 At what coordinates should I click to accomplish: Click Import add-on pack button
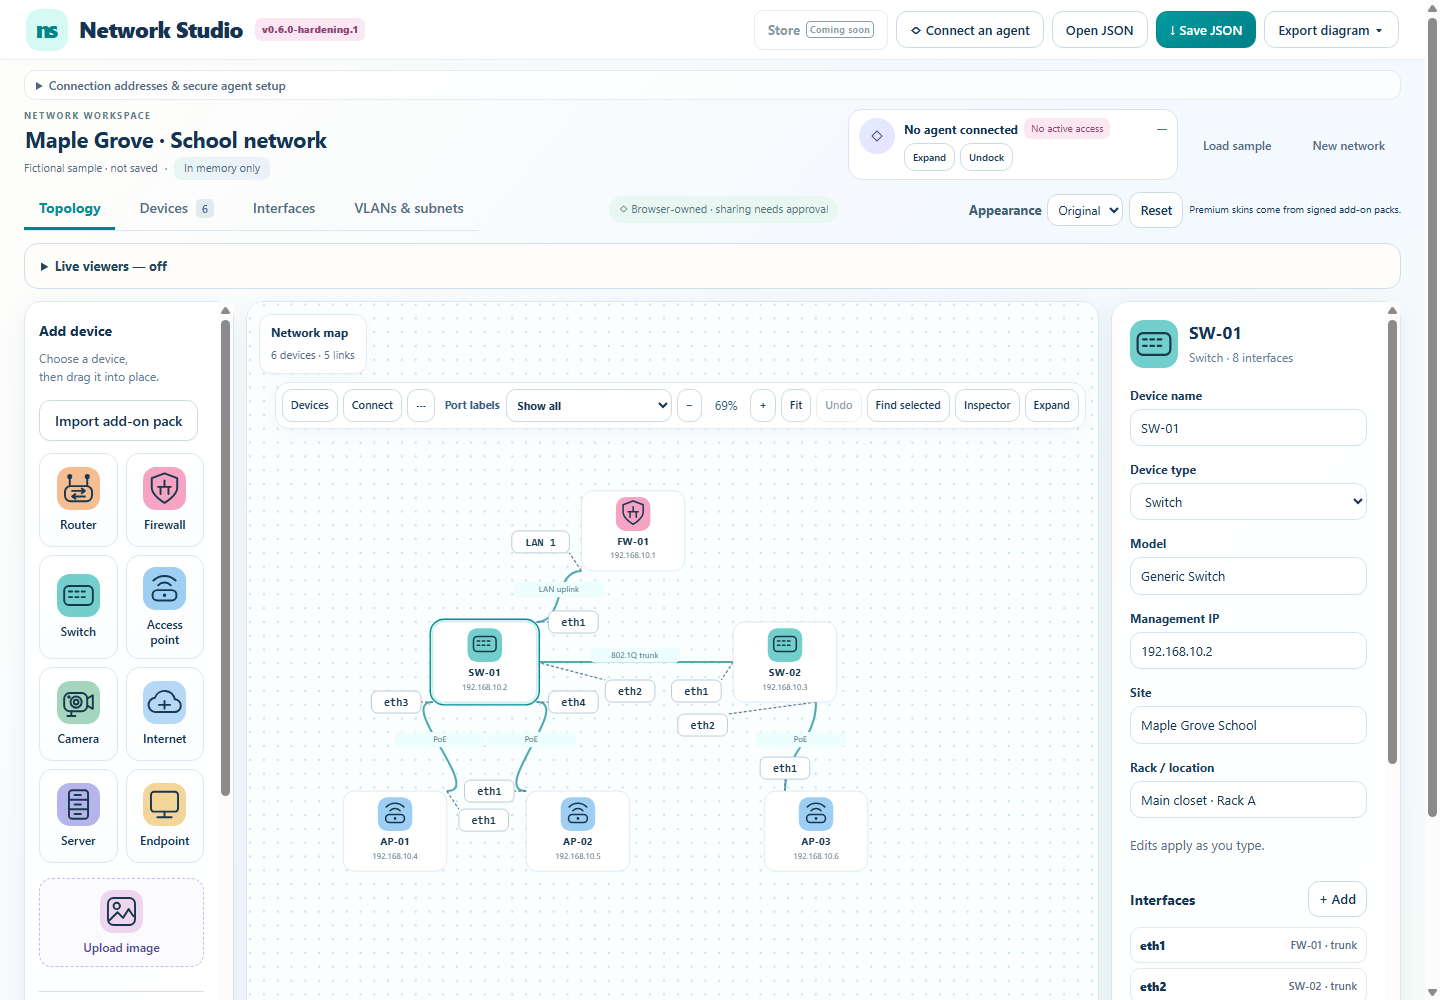(x=119, y=421)
